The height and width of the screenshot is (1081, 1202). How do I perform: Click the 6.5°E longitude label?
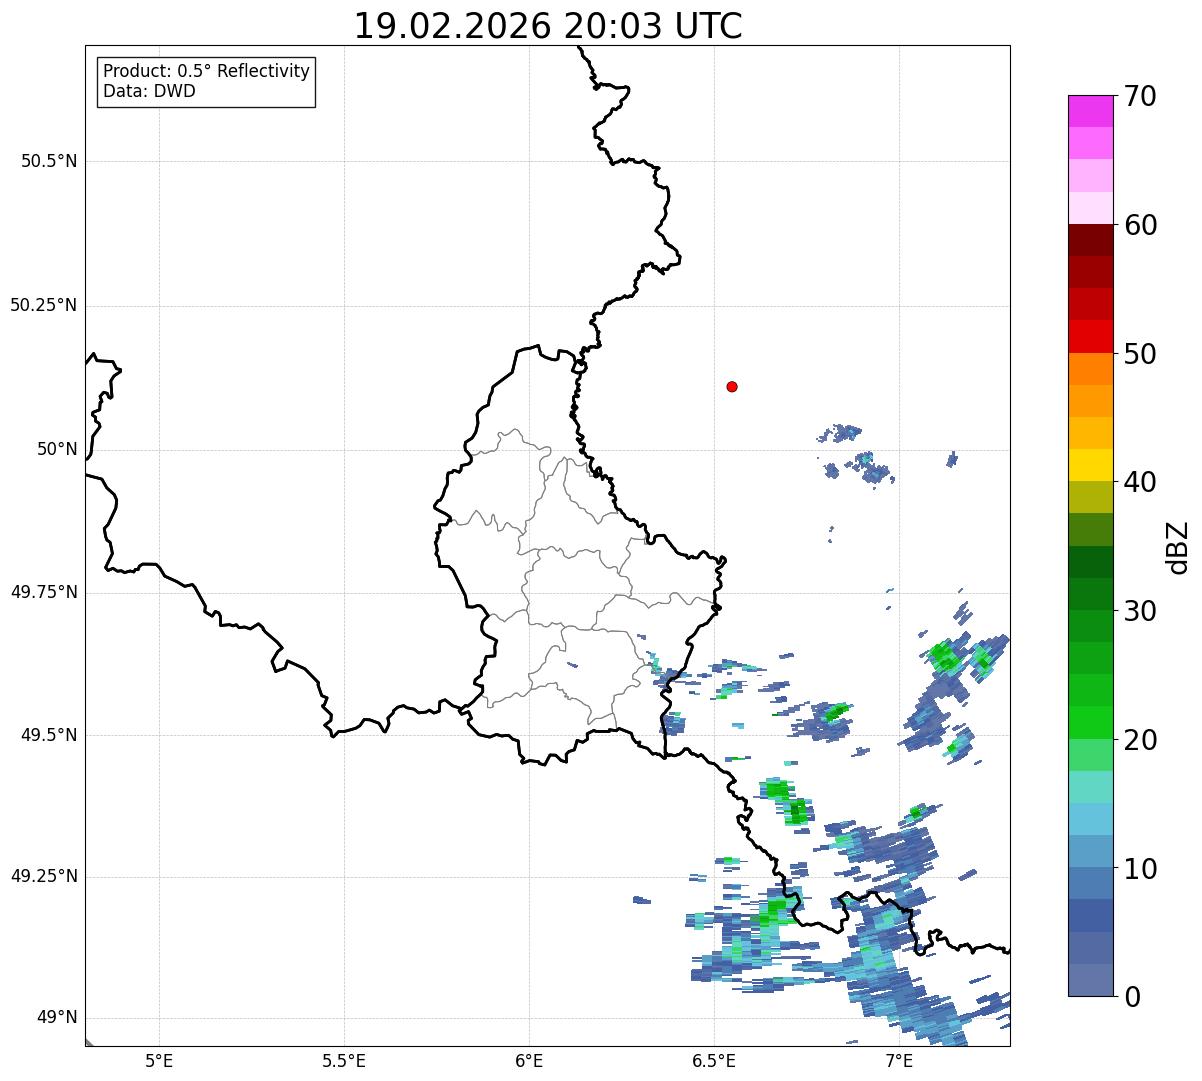click(714, 1060)
